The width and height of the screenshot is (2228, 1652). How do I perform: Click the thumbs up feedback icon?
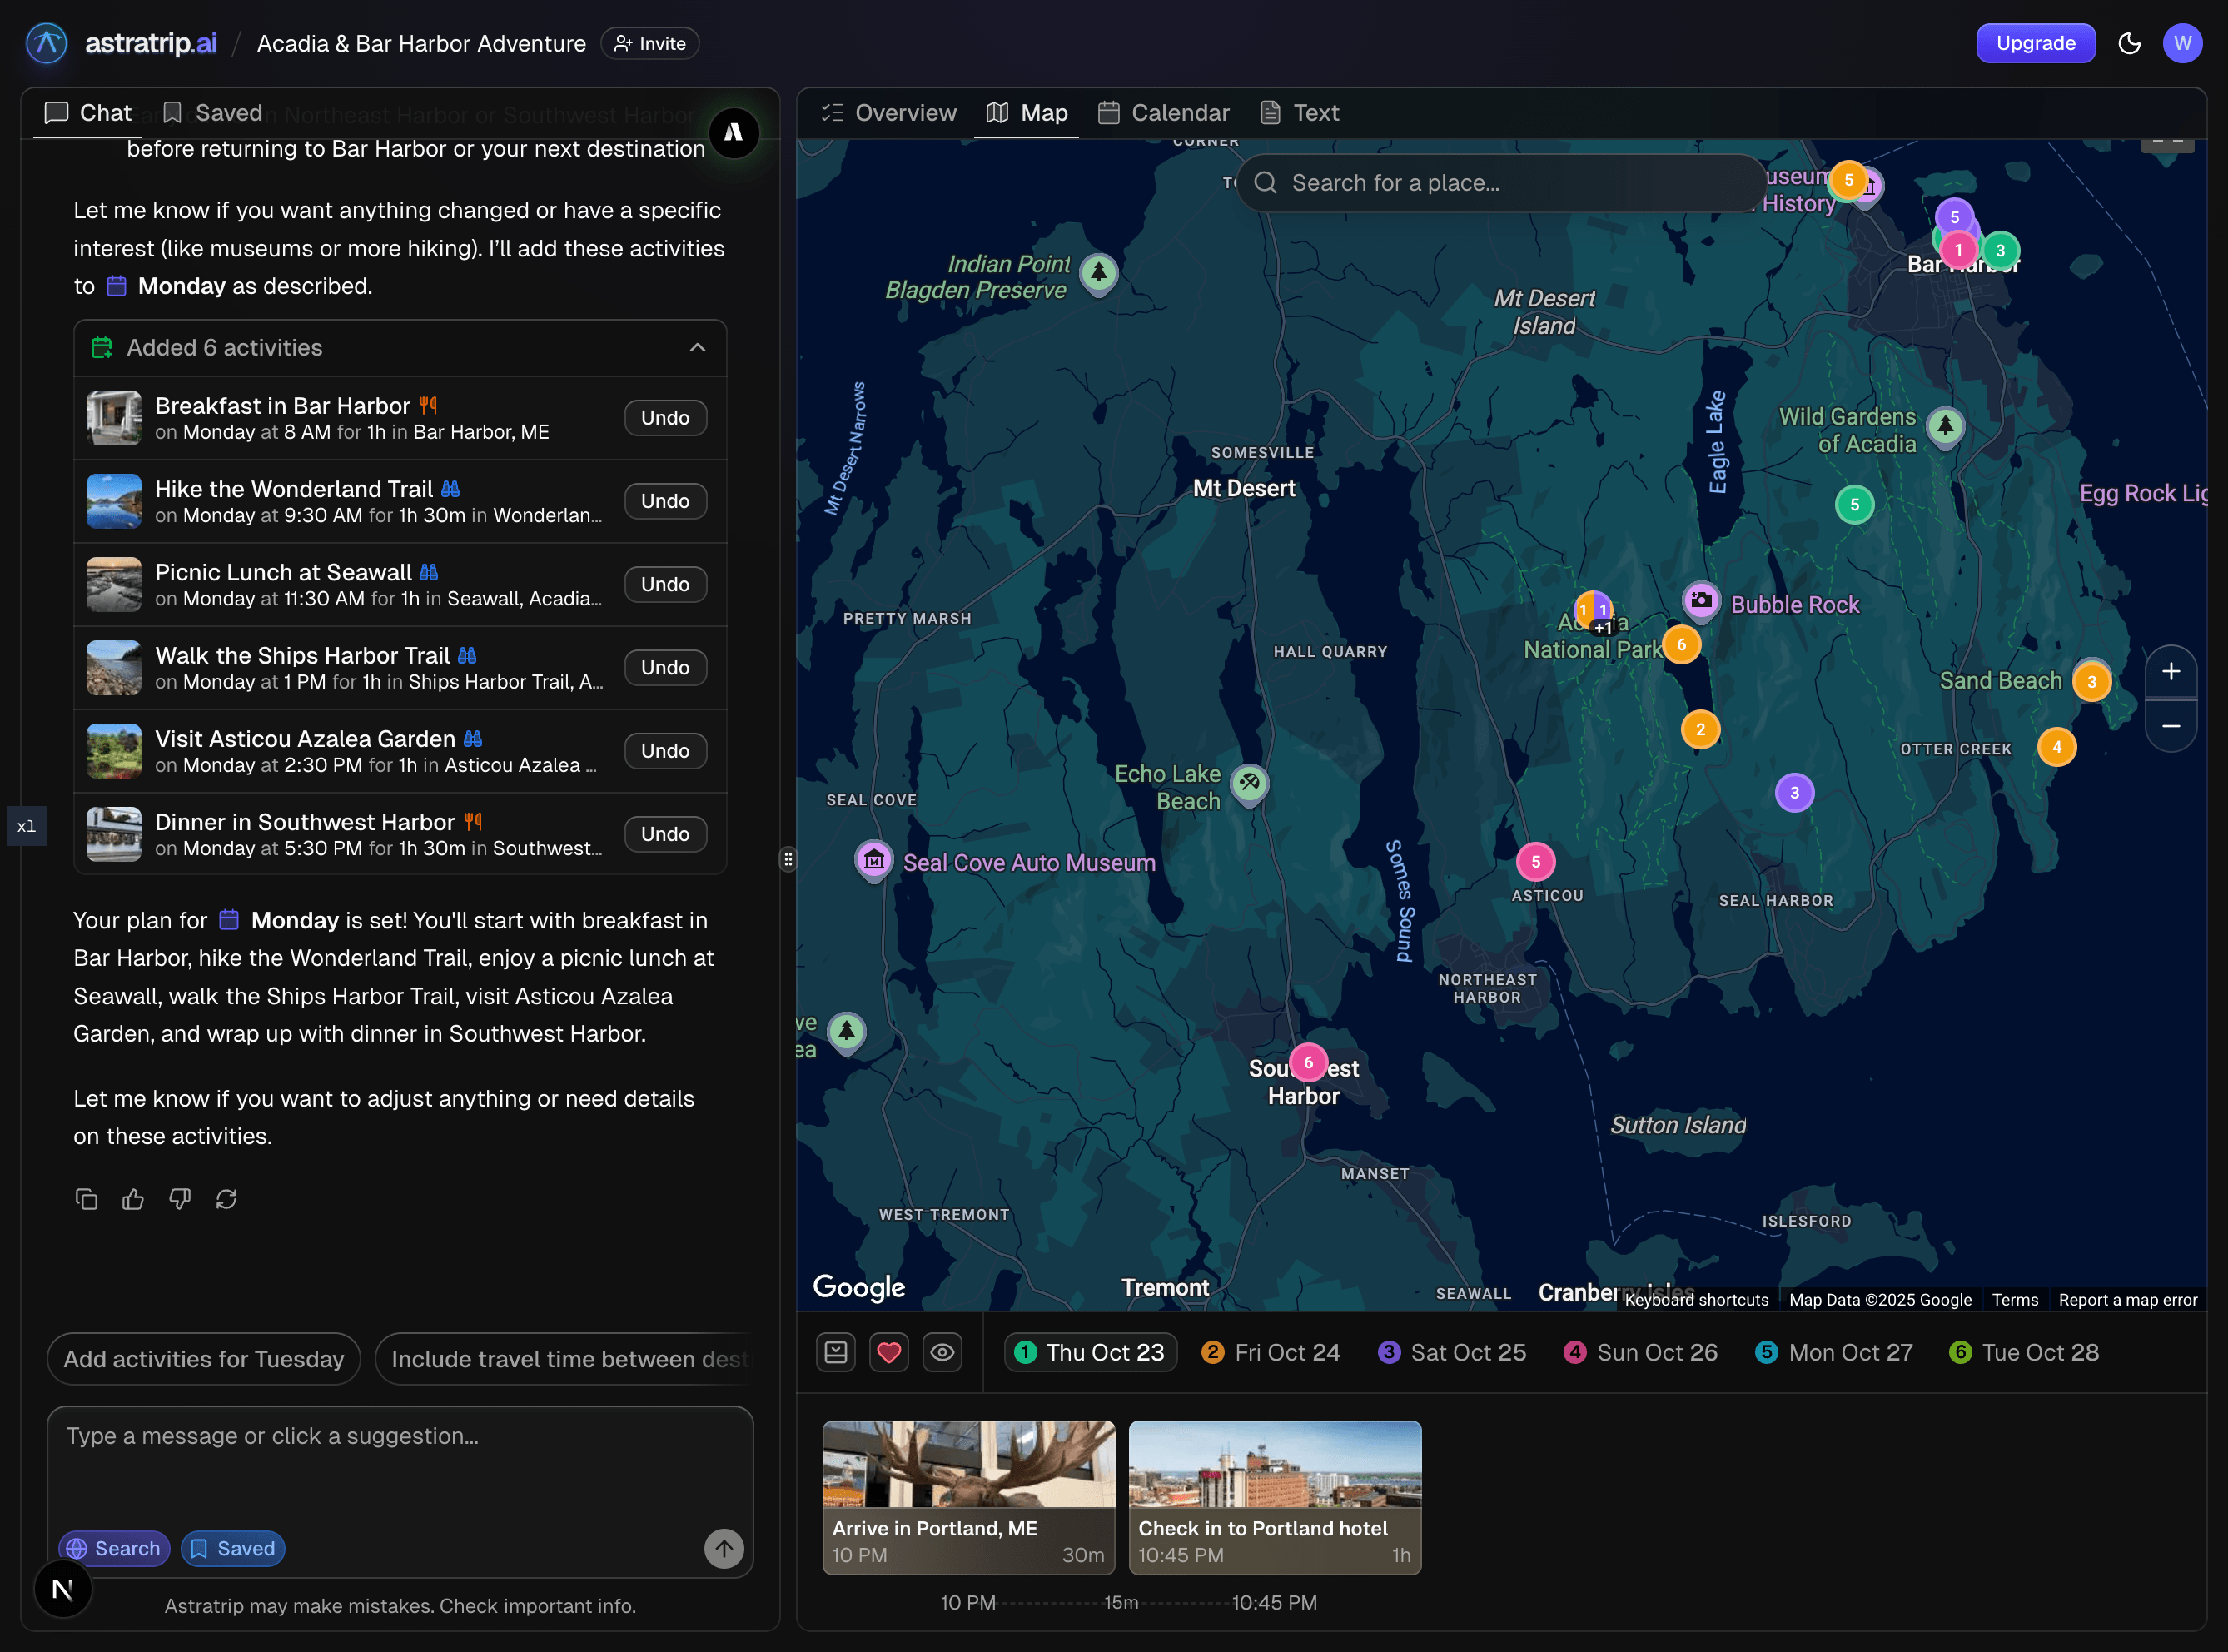(x=133, y=1198)
